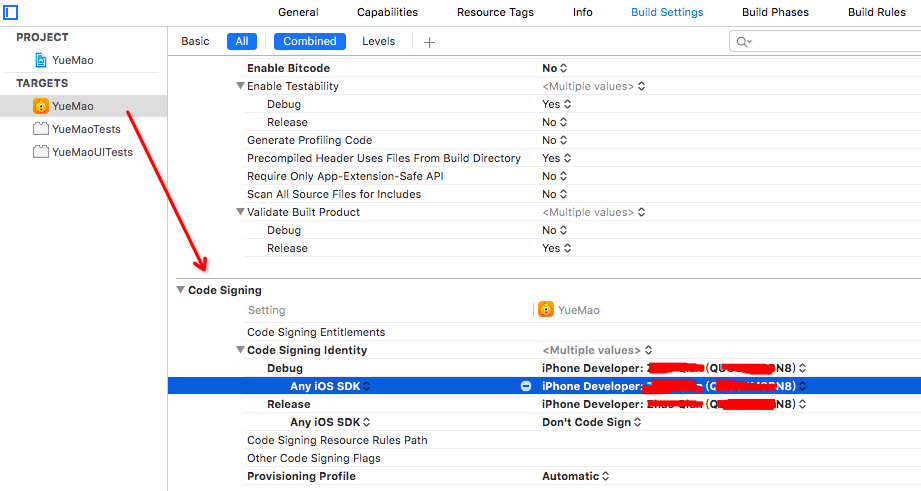Select the YueMao project file icon

(41, 60)
